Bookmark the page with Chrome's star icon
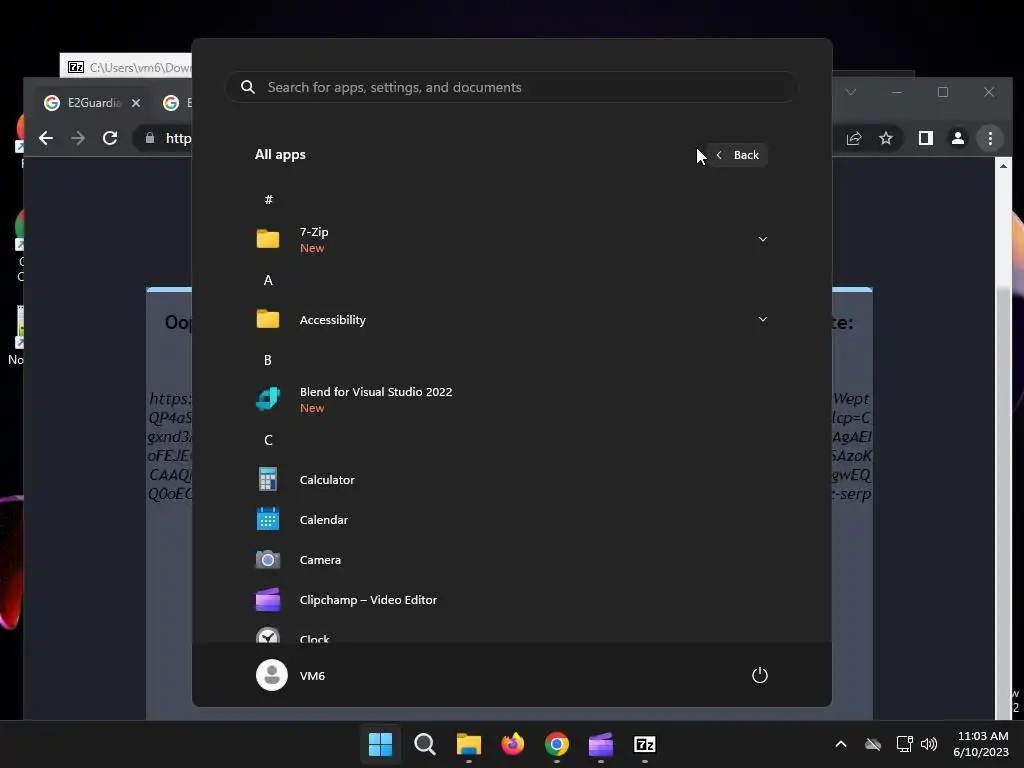The image size is (1024, 768). [886, 138]
